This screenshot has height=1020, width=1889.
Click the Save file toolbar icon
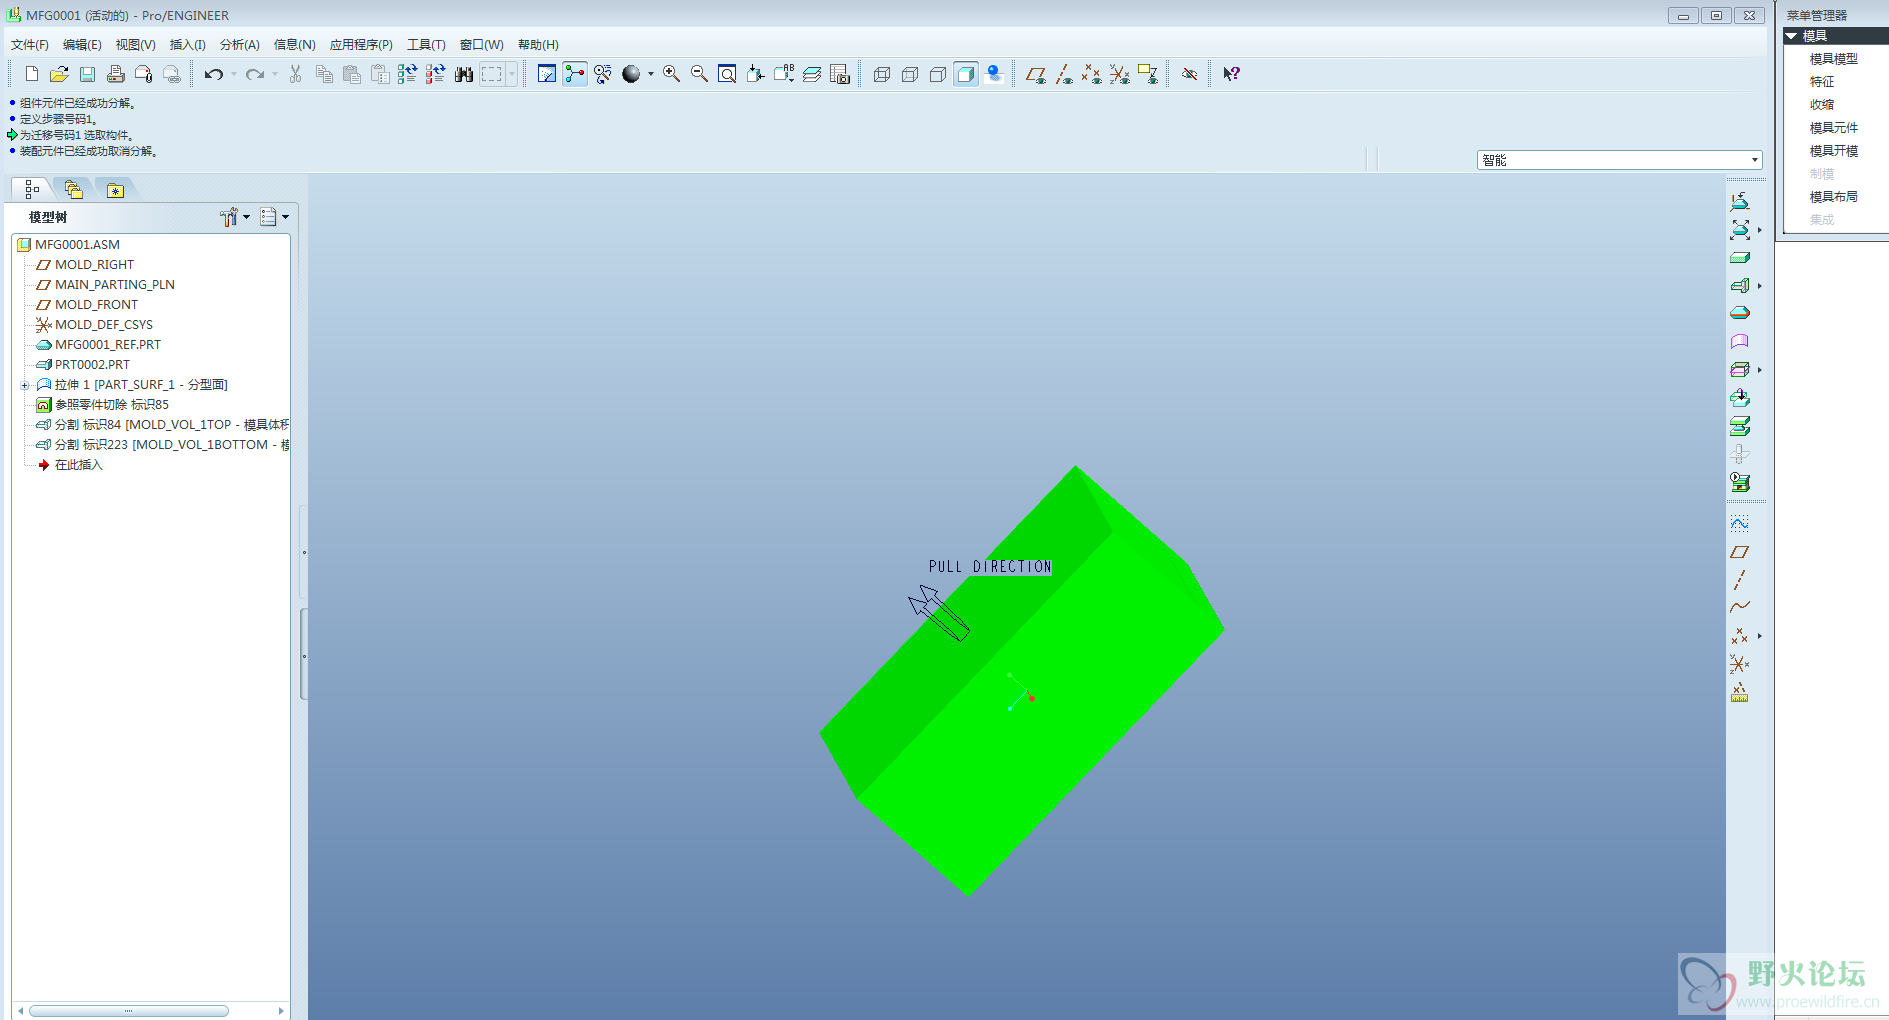88,74
